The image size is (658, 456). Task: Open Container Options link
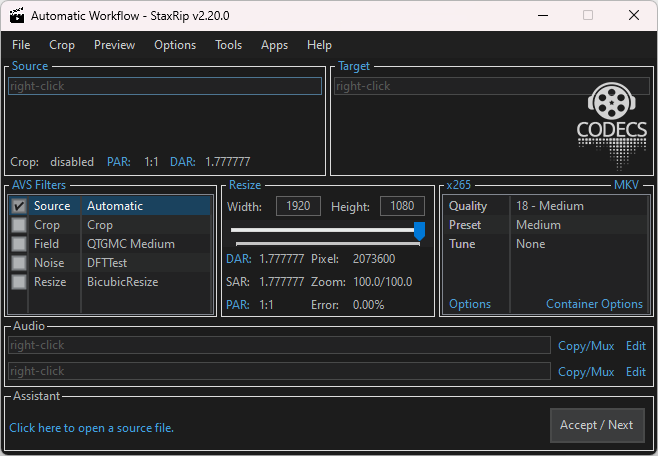click(594, 304)
